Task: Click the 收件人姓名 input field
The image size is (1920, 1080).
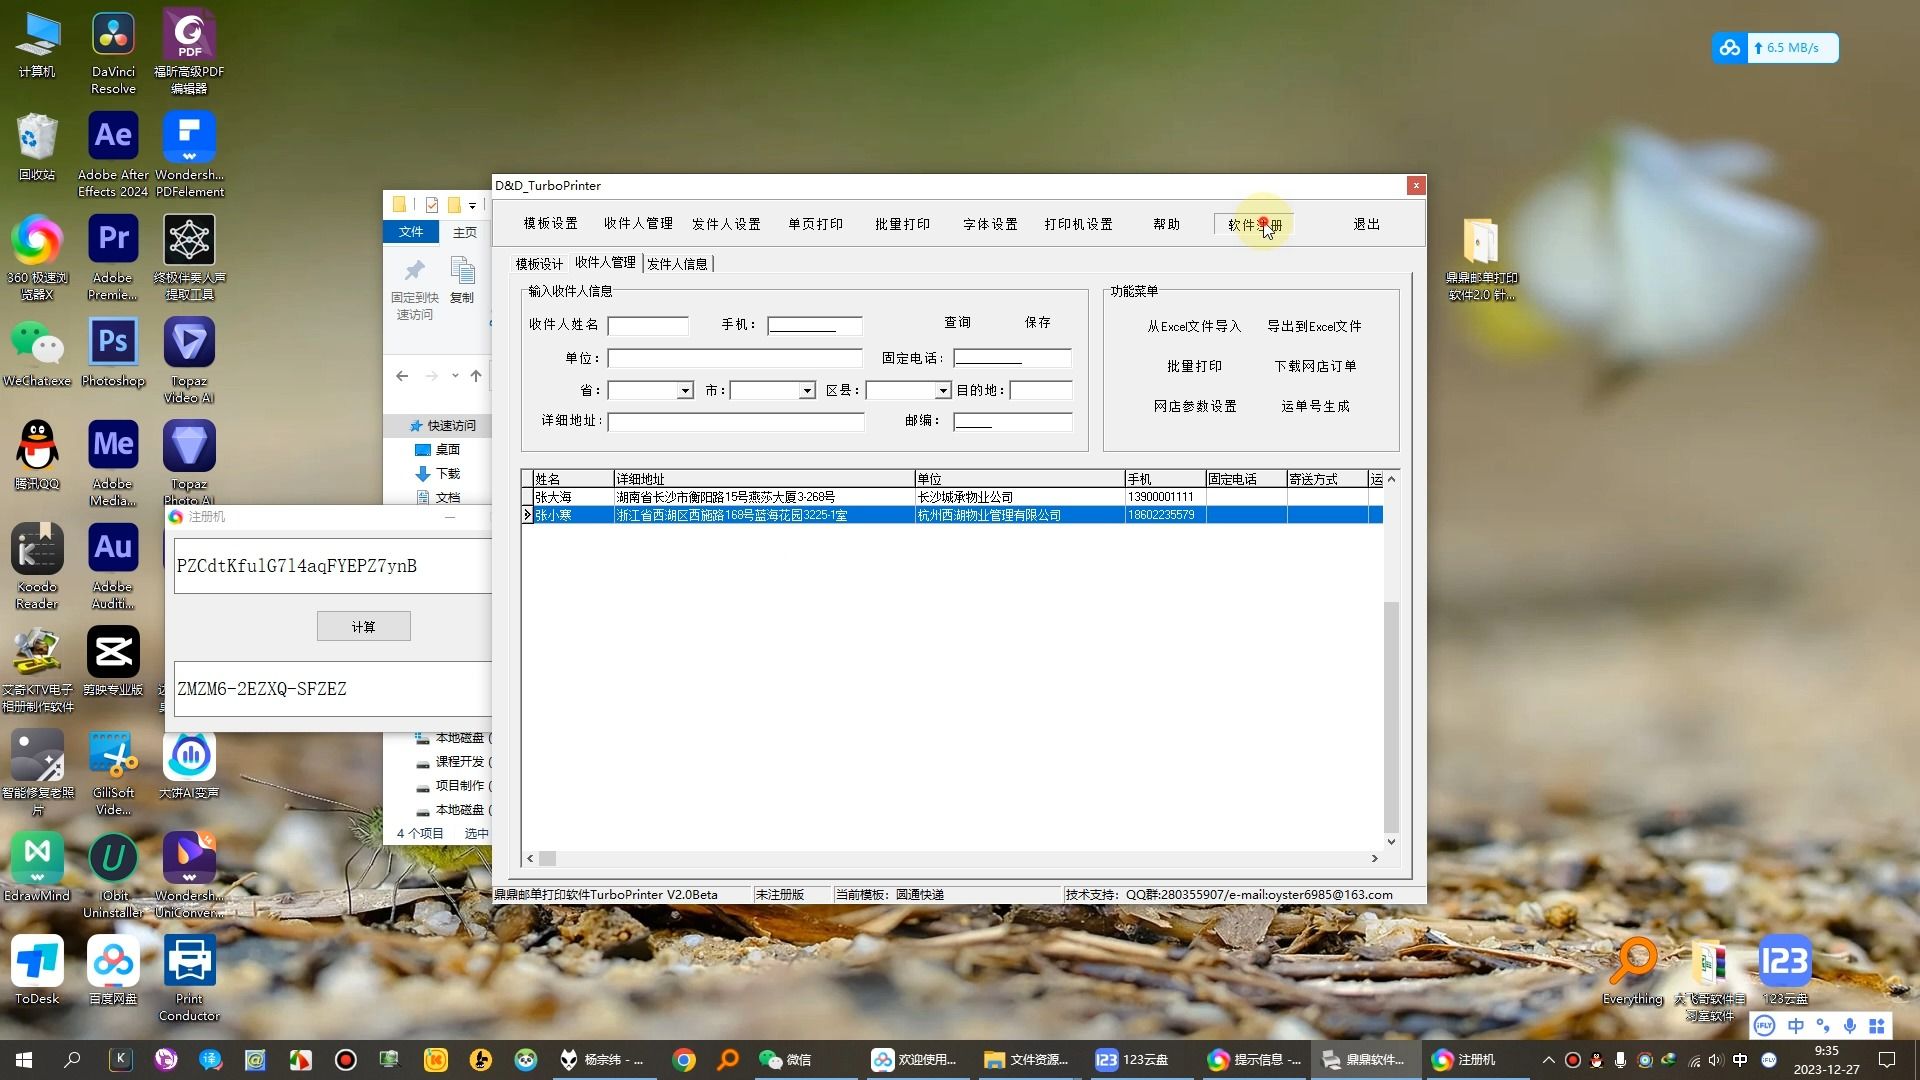Action: pos(648,326)
